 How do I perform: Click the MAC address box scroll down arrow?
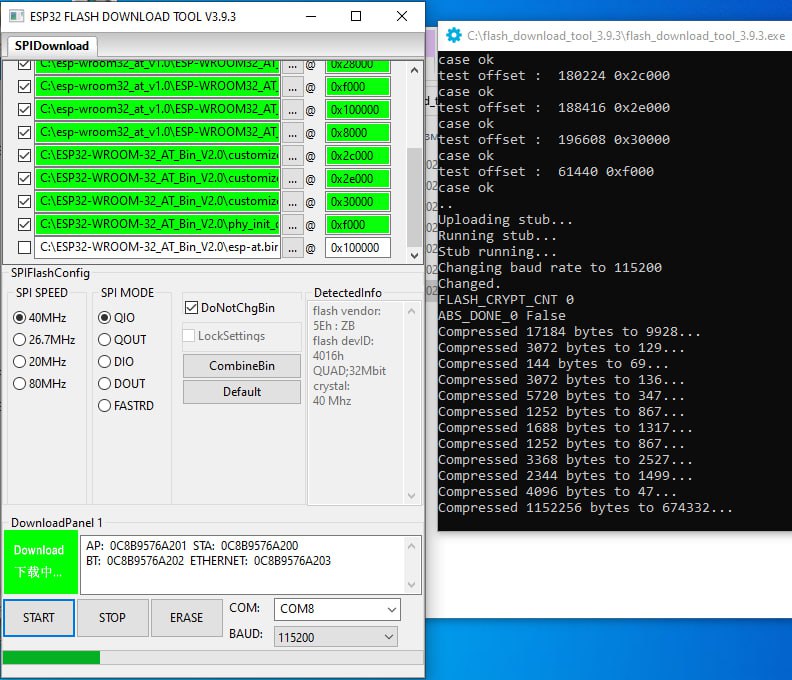(411, 585)
